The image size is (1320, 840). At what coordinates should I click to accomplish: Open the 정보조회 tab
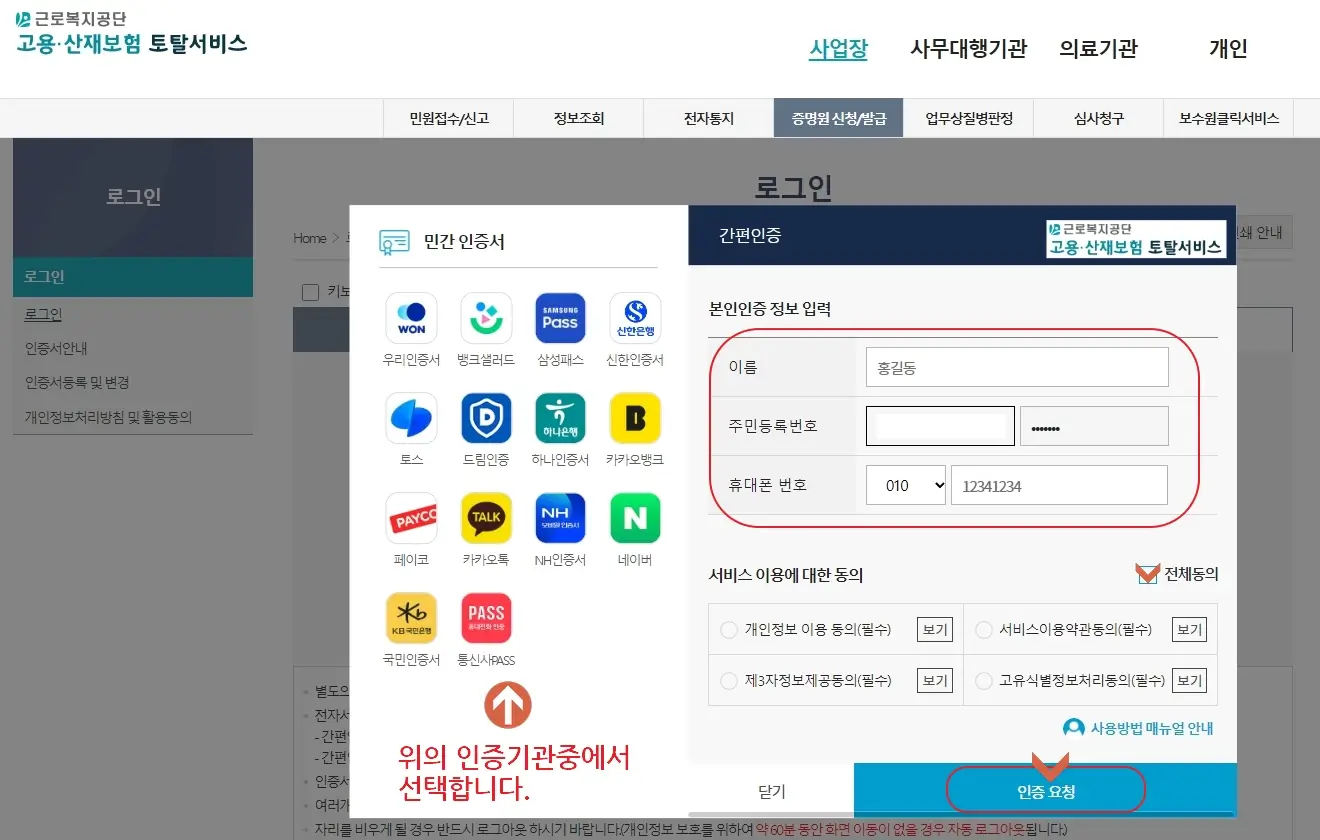coord(579,118)
